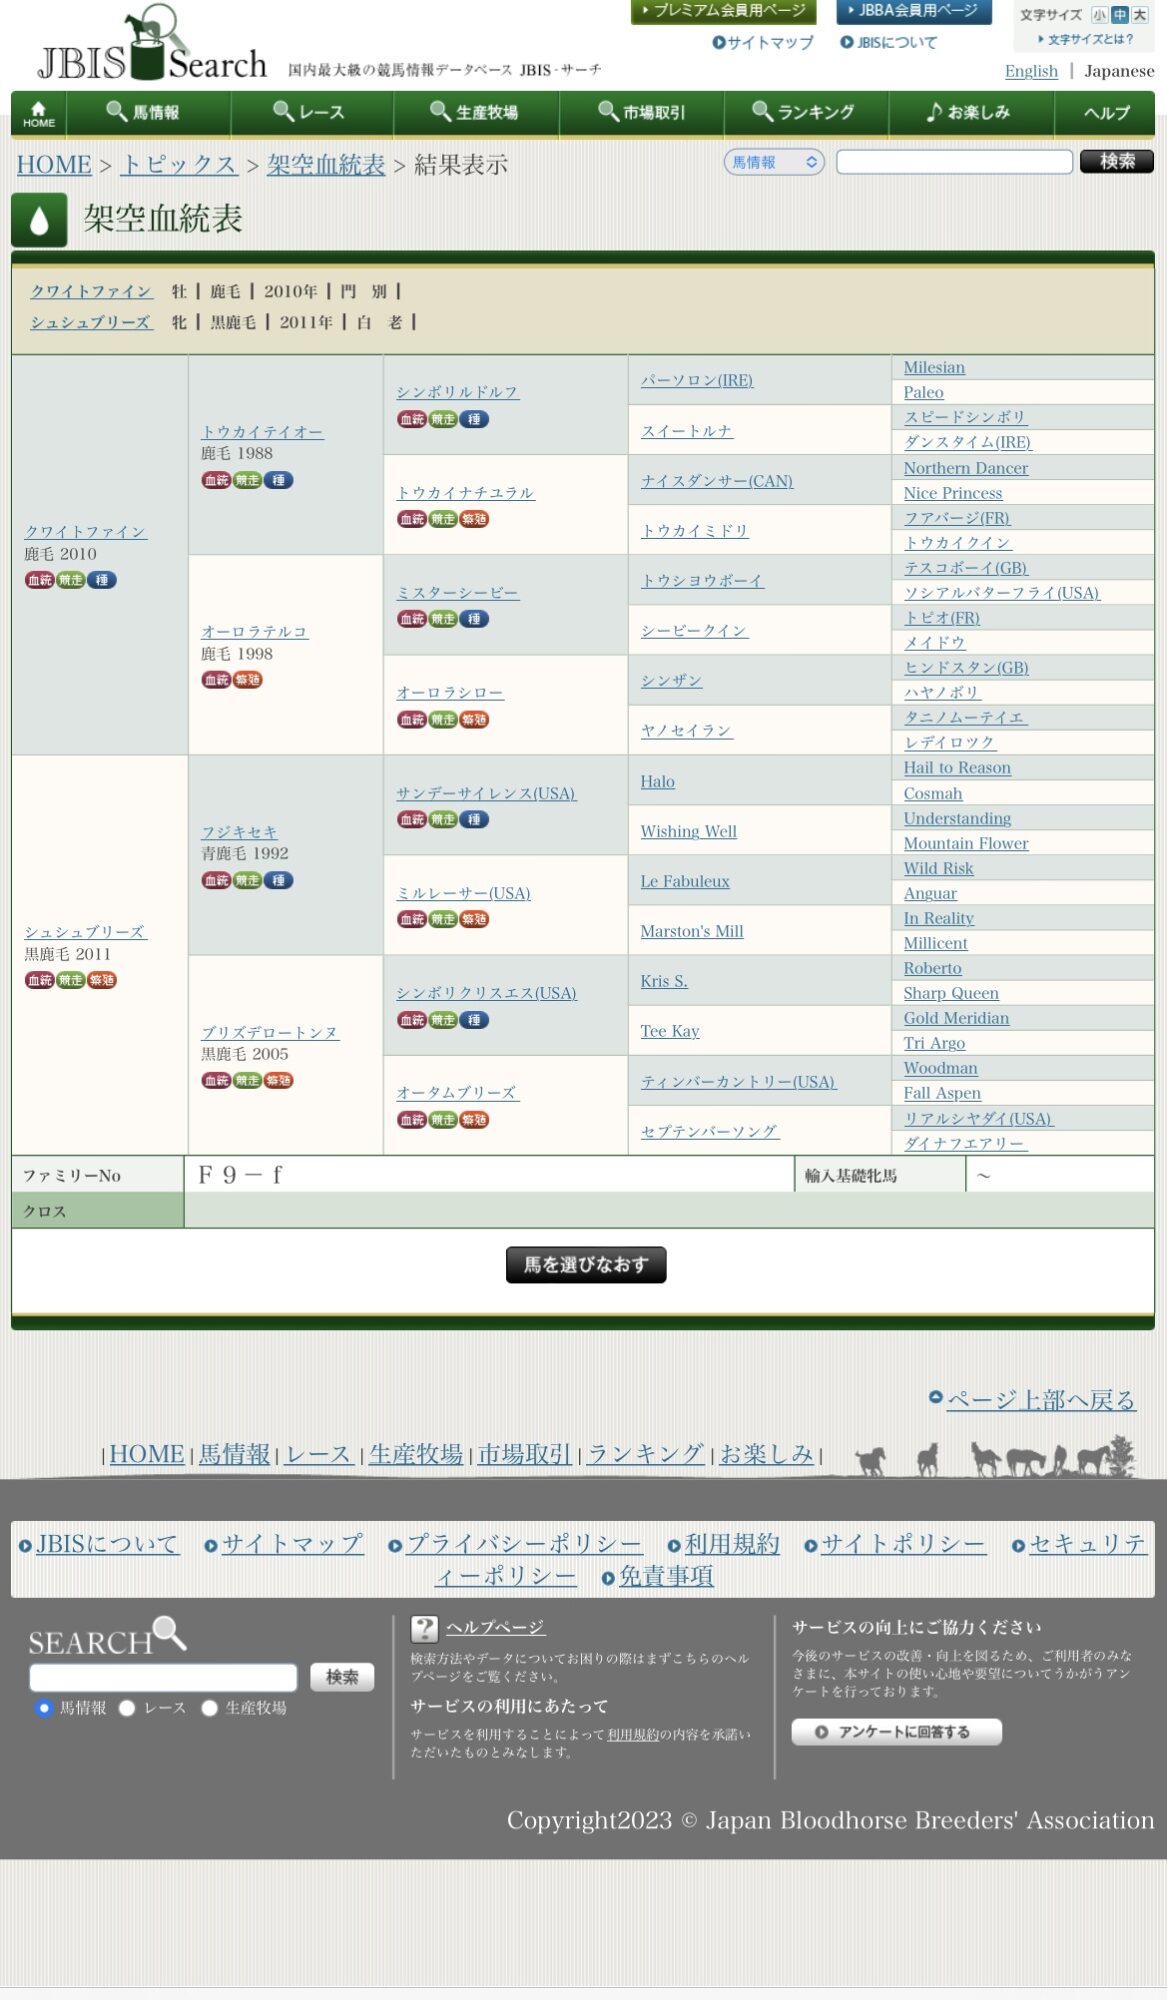Click the 繁殖 badge under トウカイナチユラル
1167x2000 pixels.
point(474,519)
